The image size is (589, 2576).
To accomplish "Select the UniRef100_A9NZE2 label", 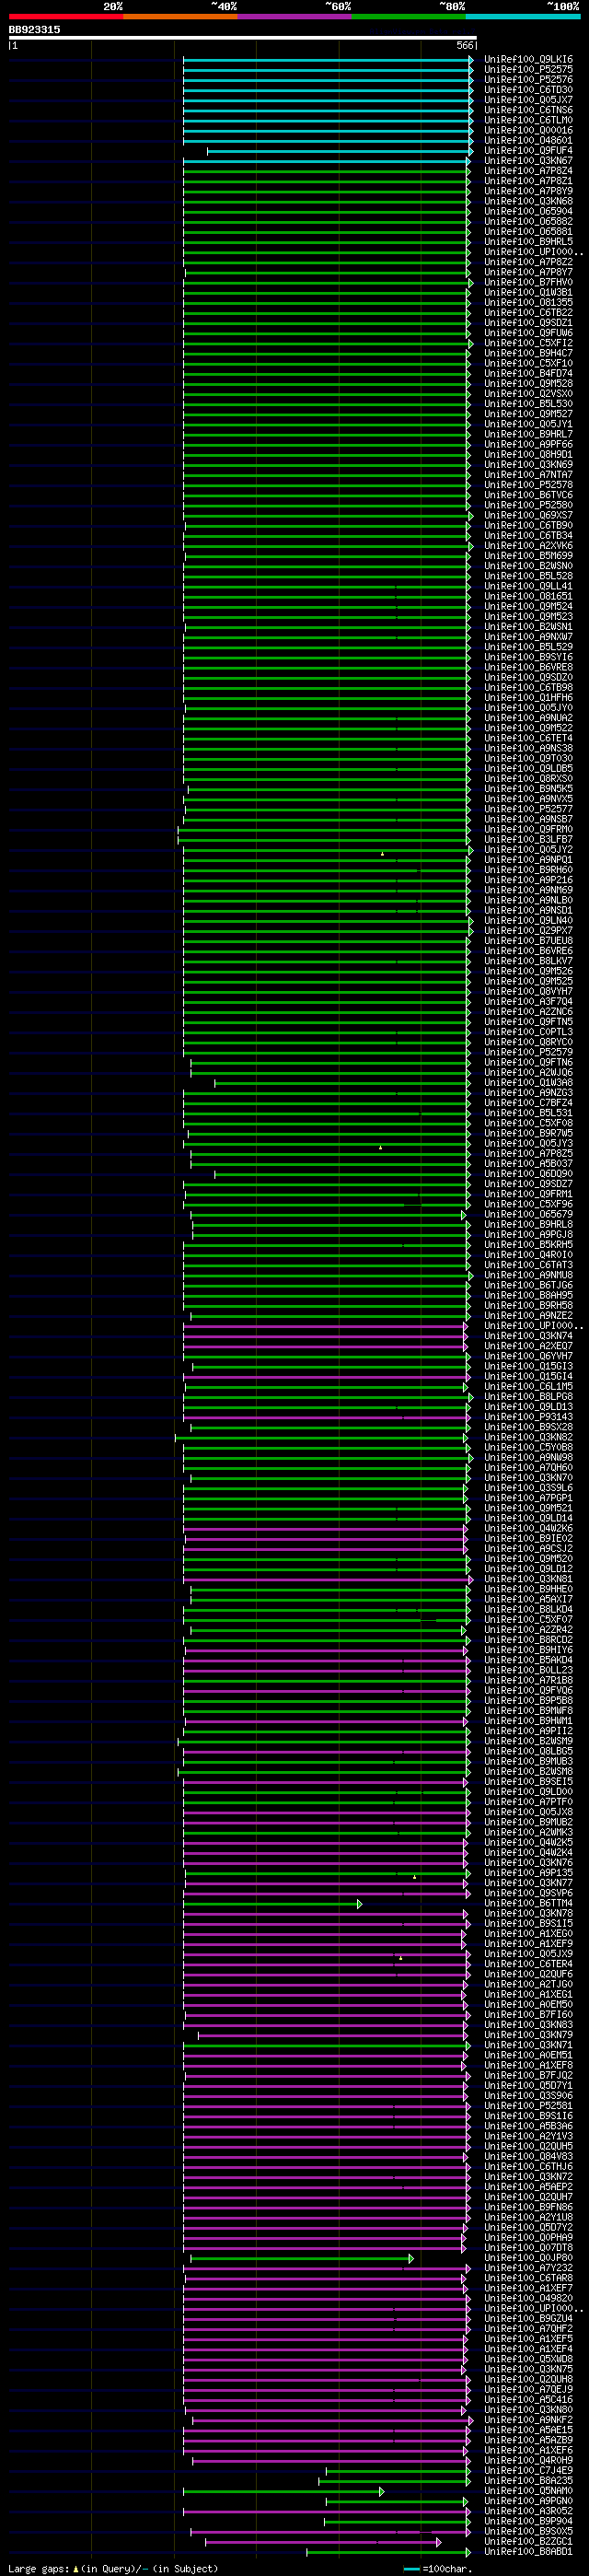I will [x=529, y=1316].
